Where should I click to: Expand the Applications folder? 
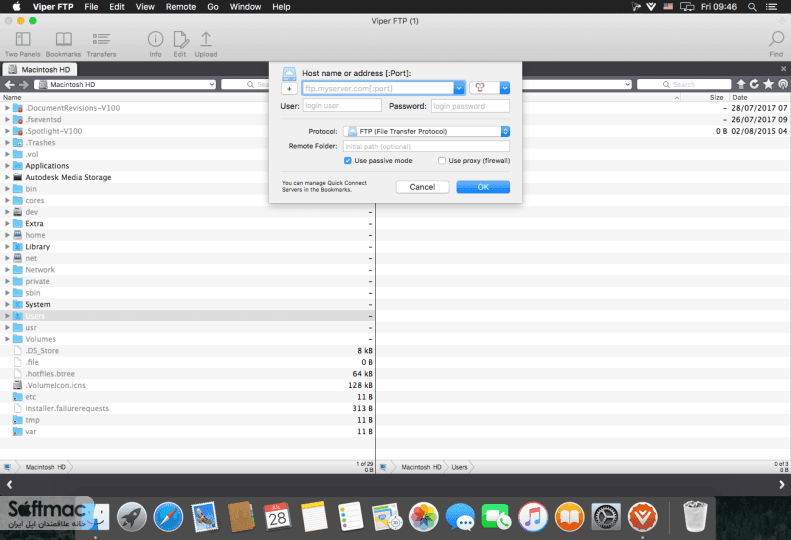(x=7, y=166)
